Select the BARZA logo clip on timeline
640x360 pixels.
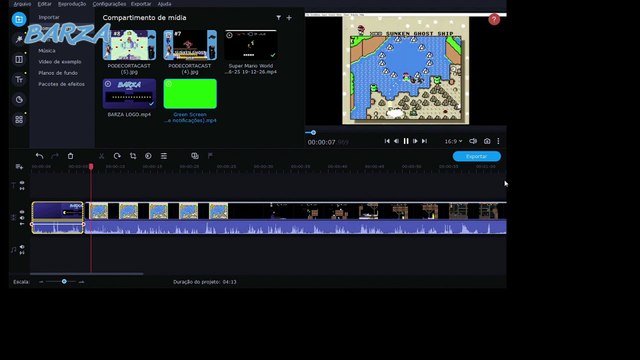[x=58, y=218]
